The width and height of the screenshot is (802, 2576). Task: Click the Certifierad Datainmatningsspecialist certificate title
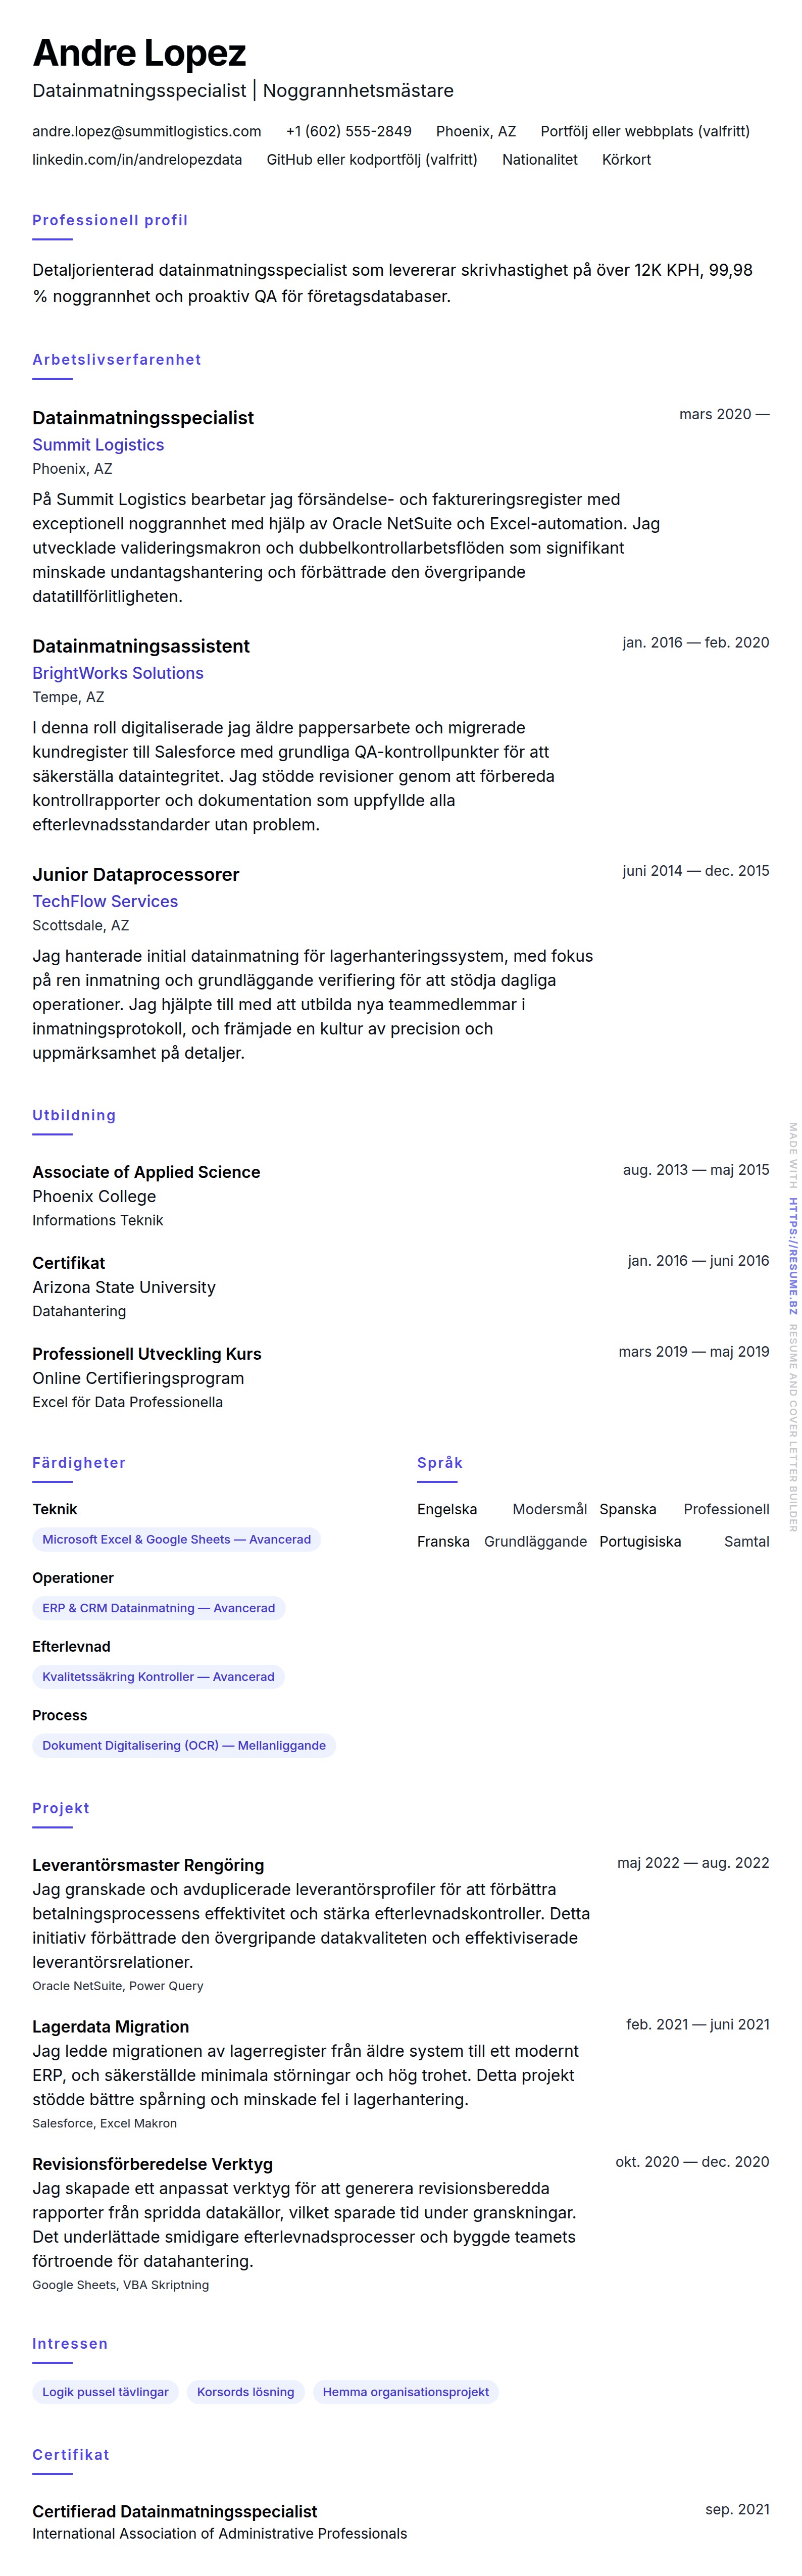[174, 2511]
